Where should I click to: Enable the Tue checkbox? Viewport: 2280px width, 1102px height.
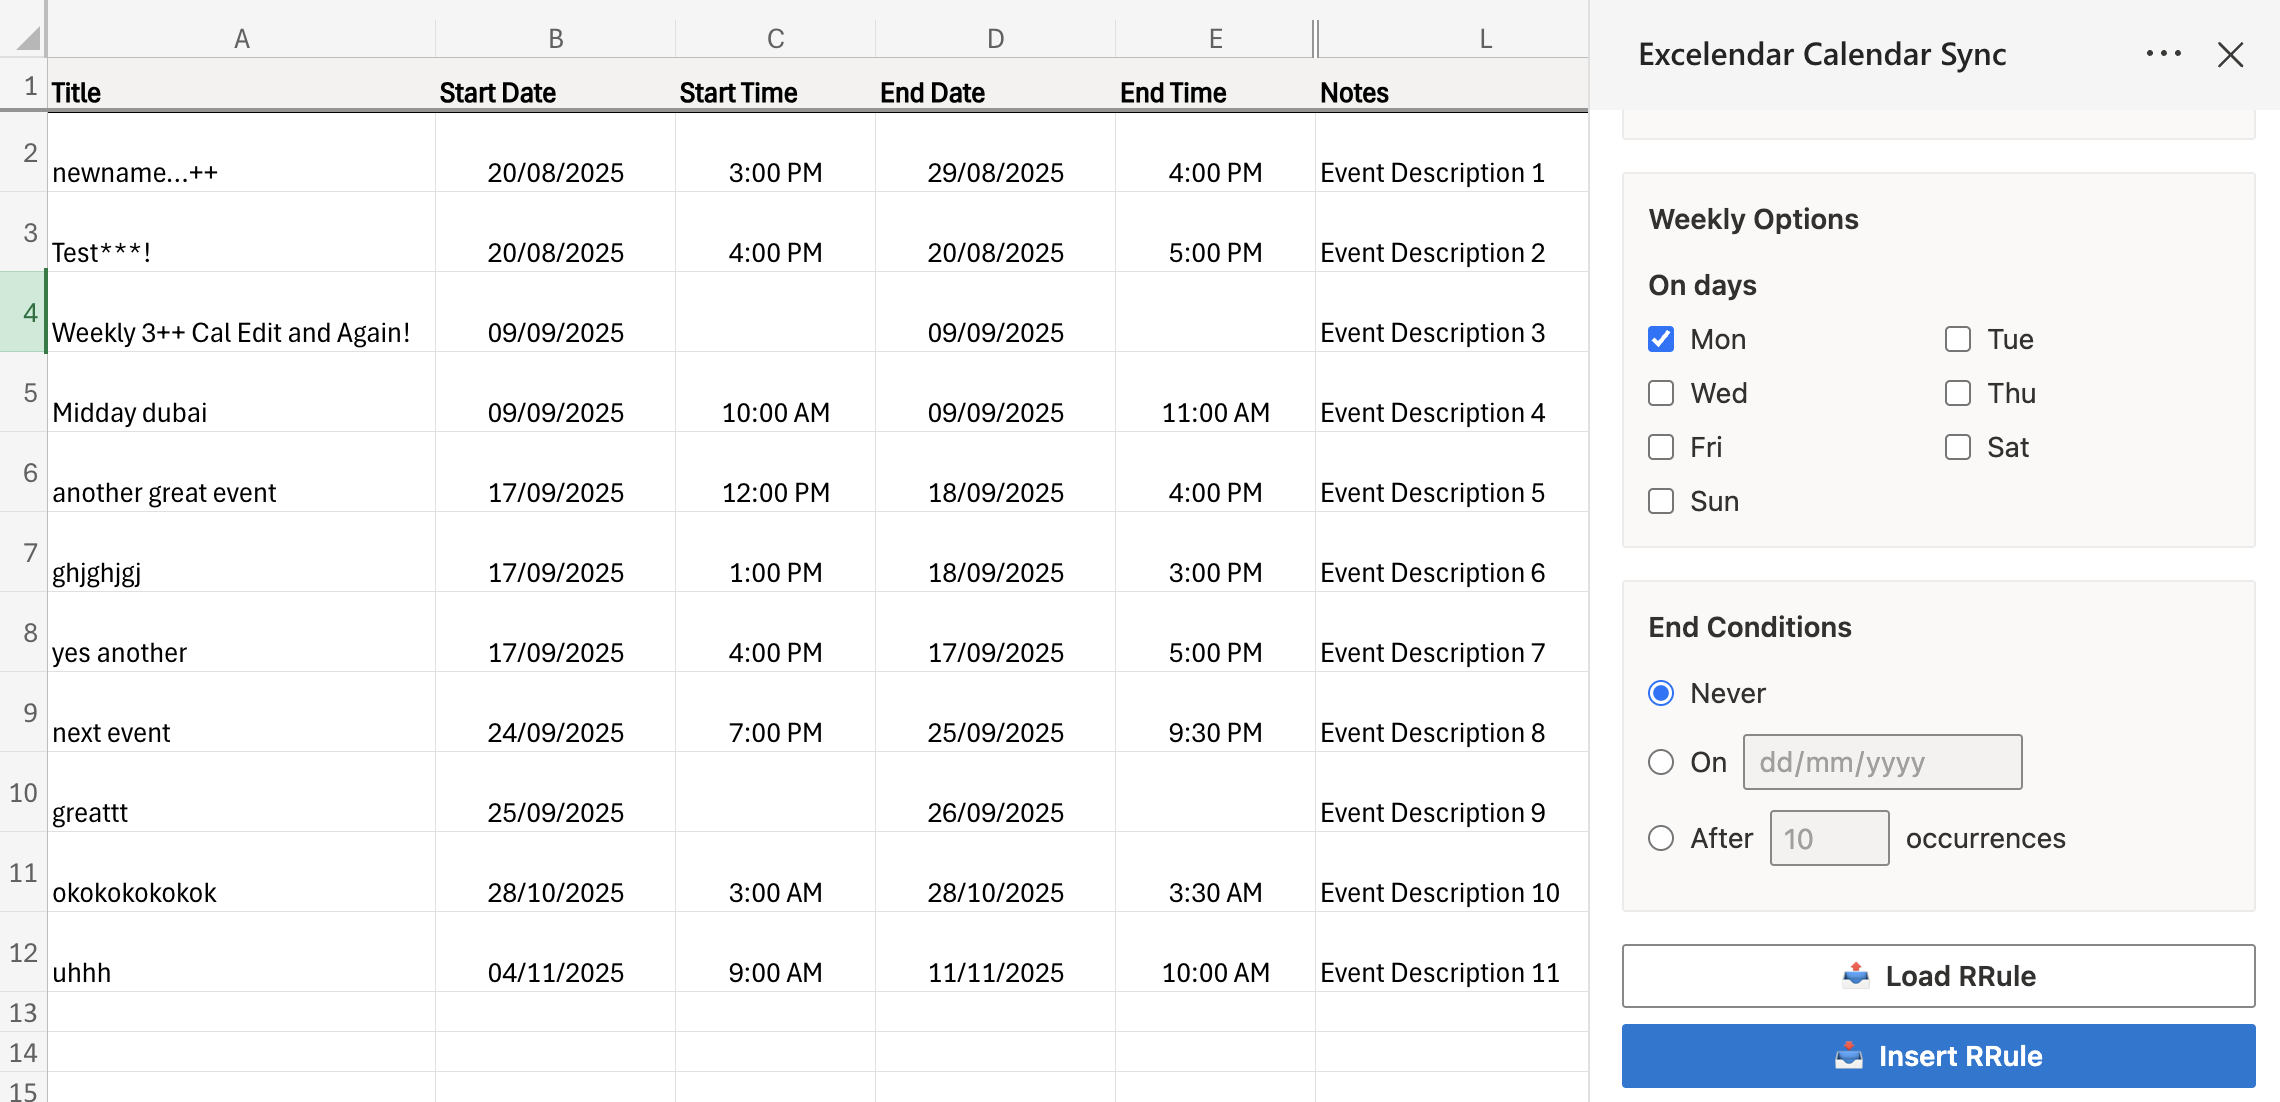(1957, 339)
